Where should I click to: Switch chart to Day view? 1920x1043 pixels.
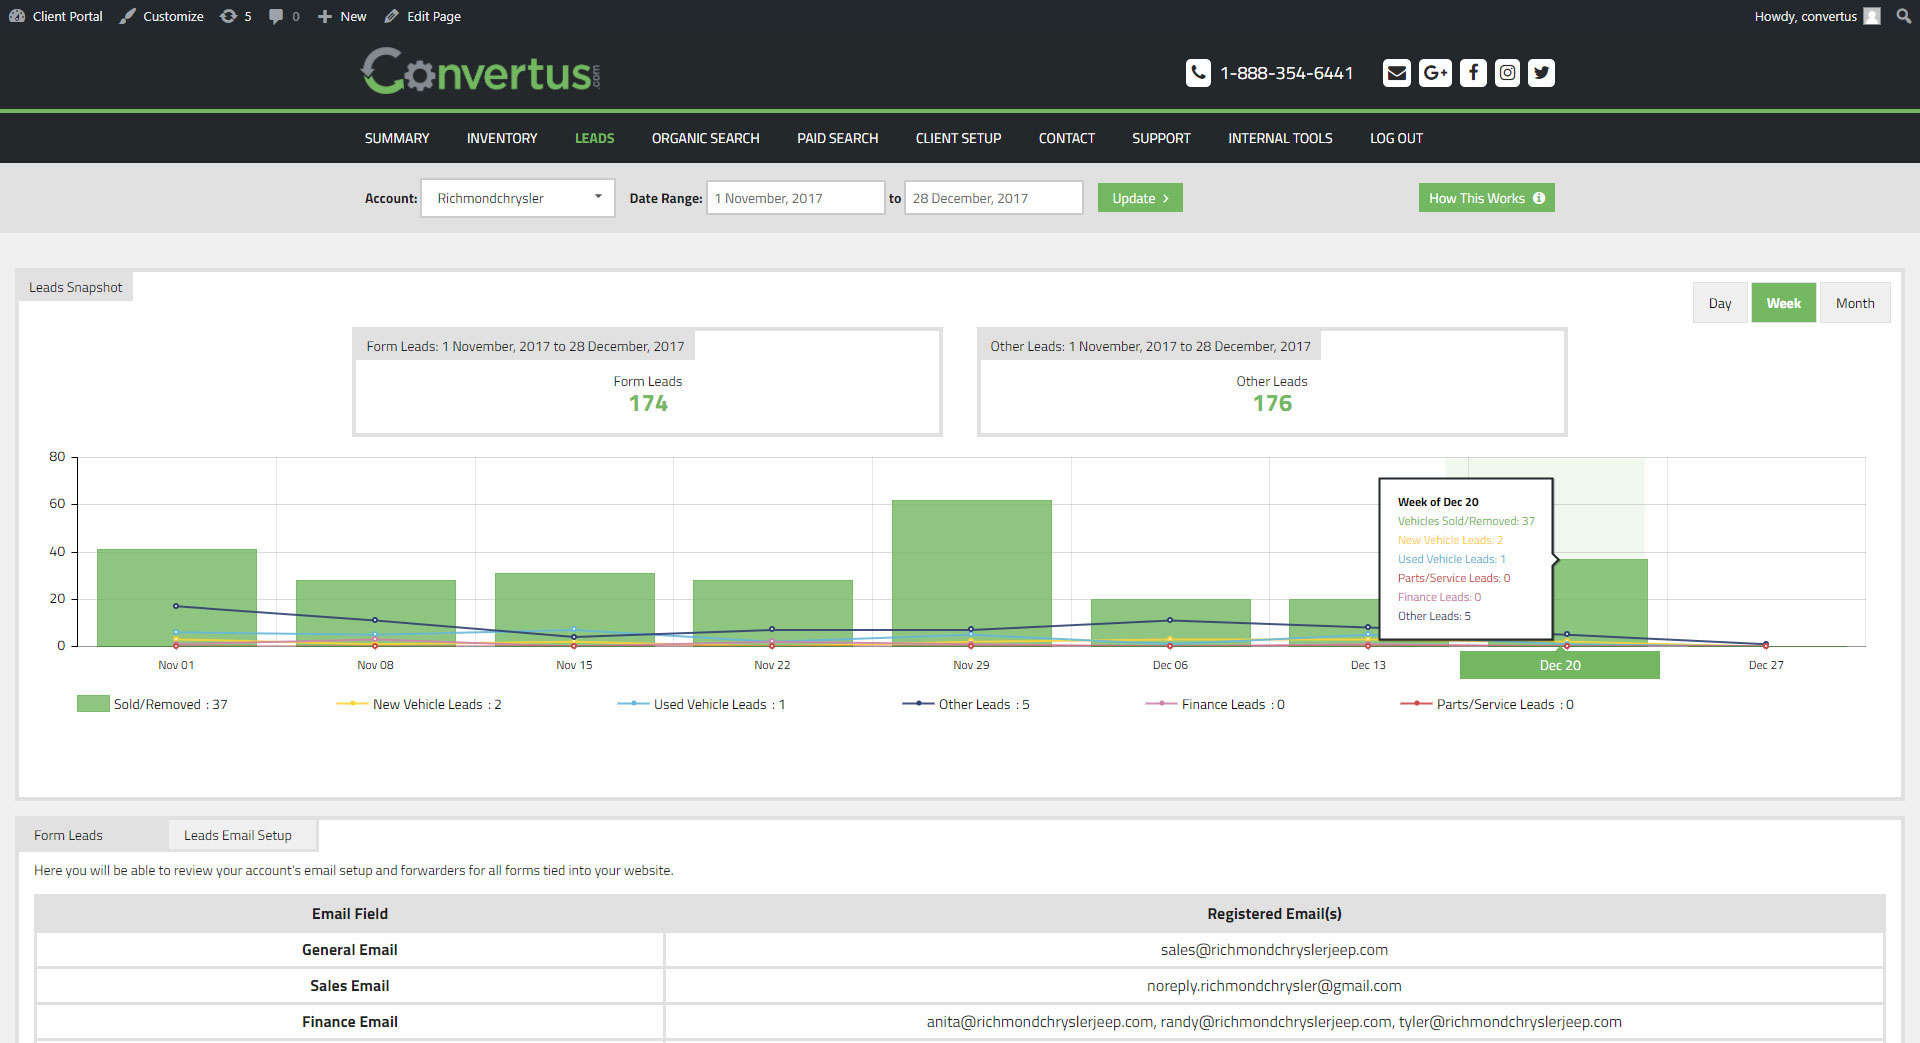tap(1720, 303)
